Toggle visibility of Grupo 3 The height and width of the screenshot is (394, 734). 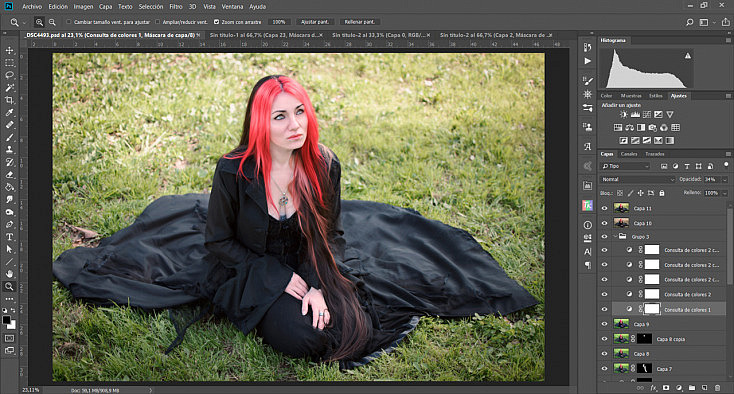[604, 237]
